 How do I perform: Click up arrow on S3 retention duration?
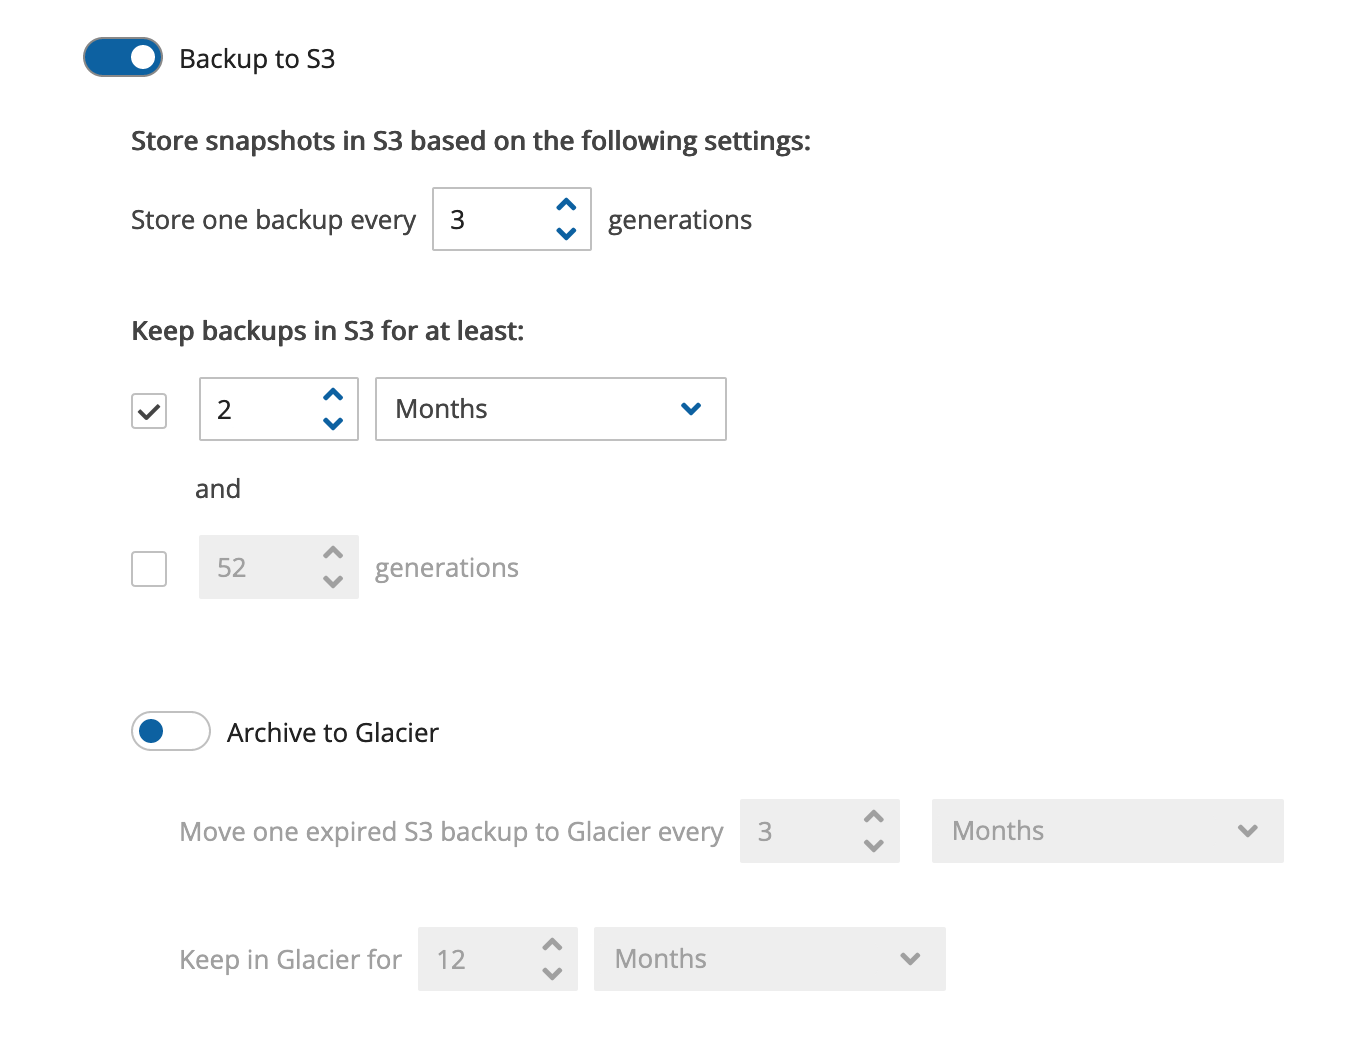coord(333,395)
